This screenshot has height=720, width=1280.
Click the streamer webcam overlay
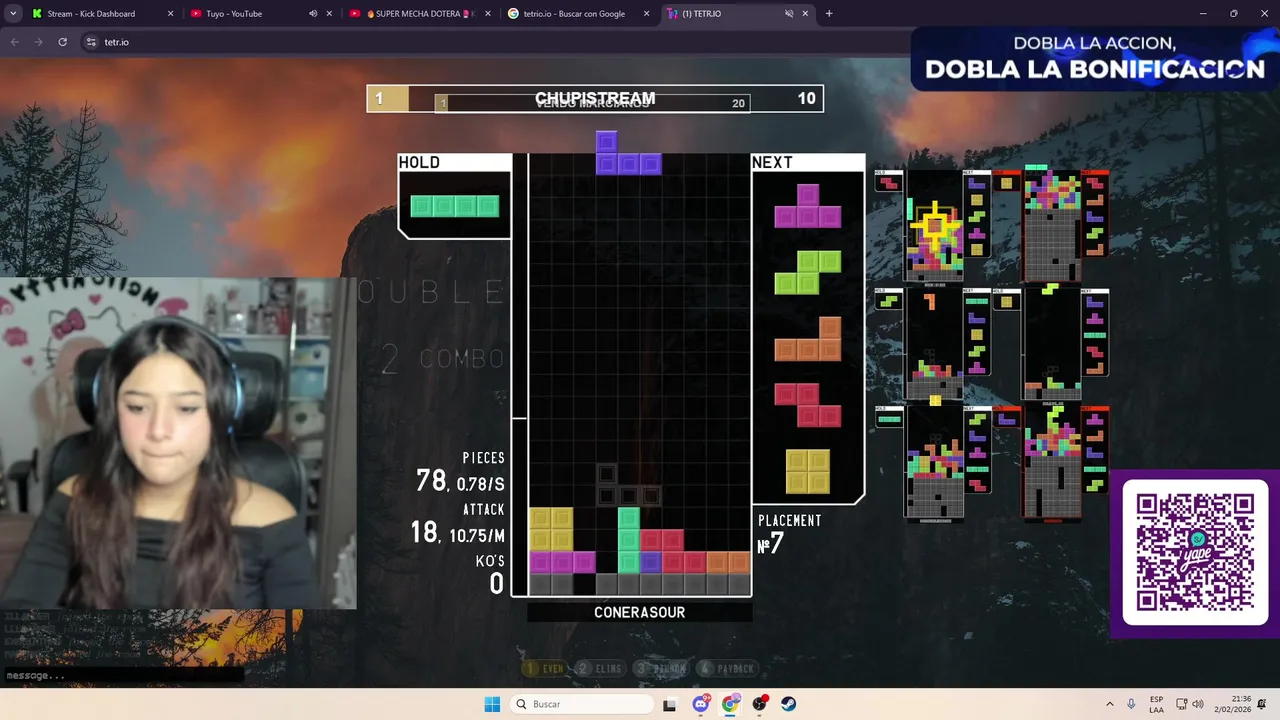tap(178, 443)
